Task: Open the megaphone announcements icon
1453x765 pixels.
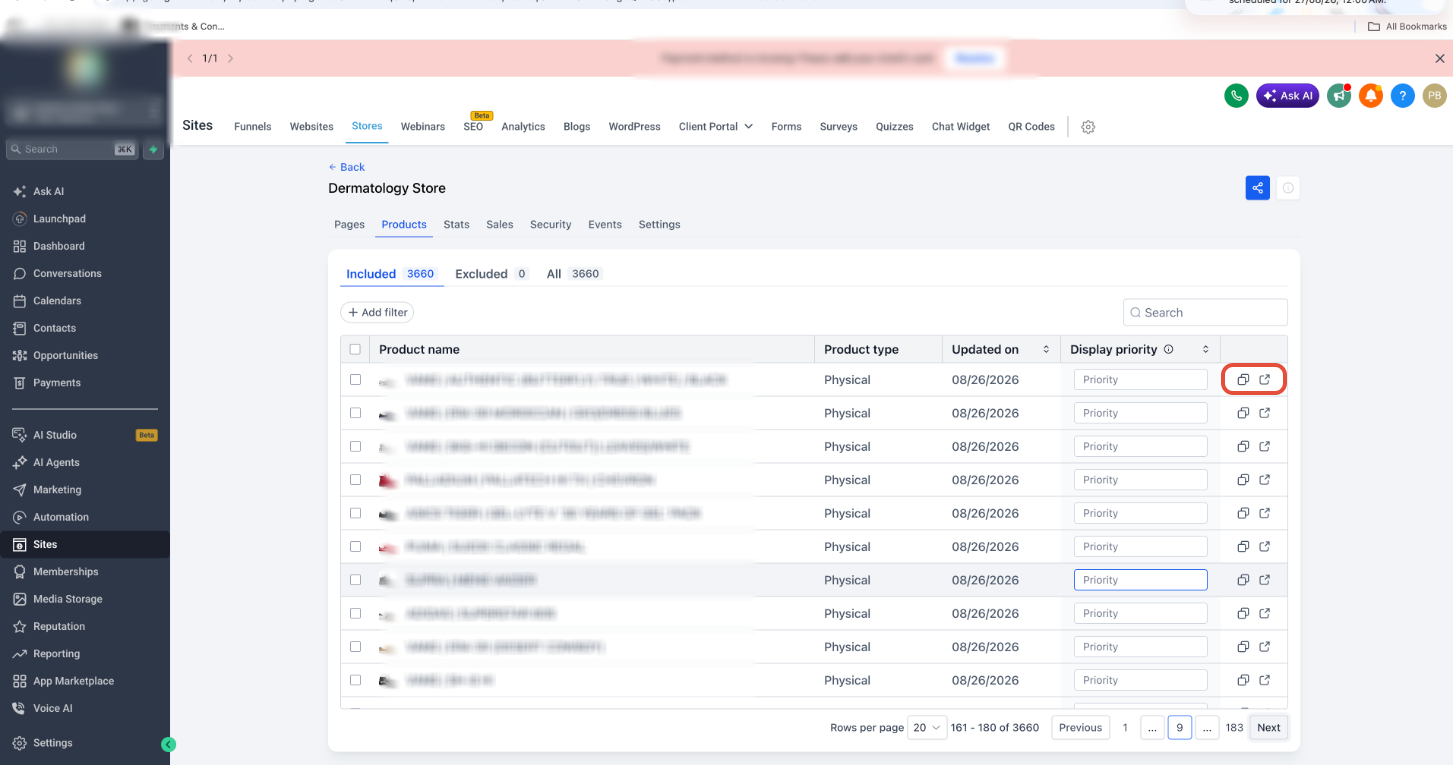Action: click(x=1339, y=96)
